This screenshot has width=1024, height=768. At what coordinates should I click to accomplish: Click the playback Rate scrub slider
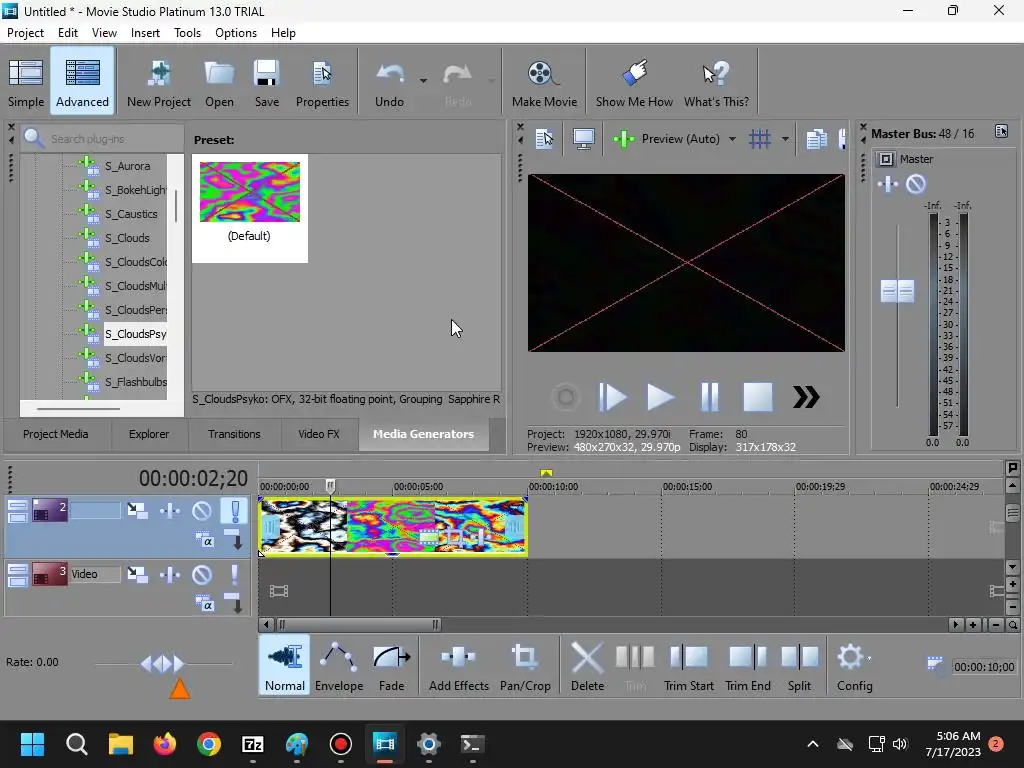pos(163,664)
